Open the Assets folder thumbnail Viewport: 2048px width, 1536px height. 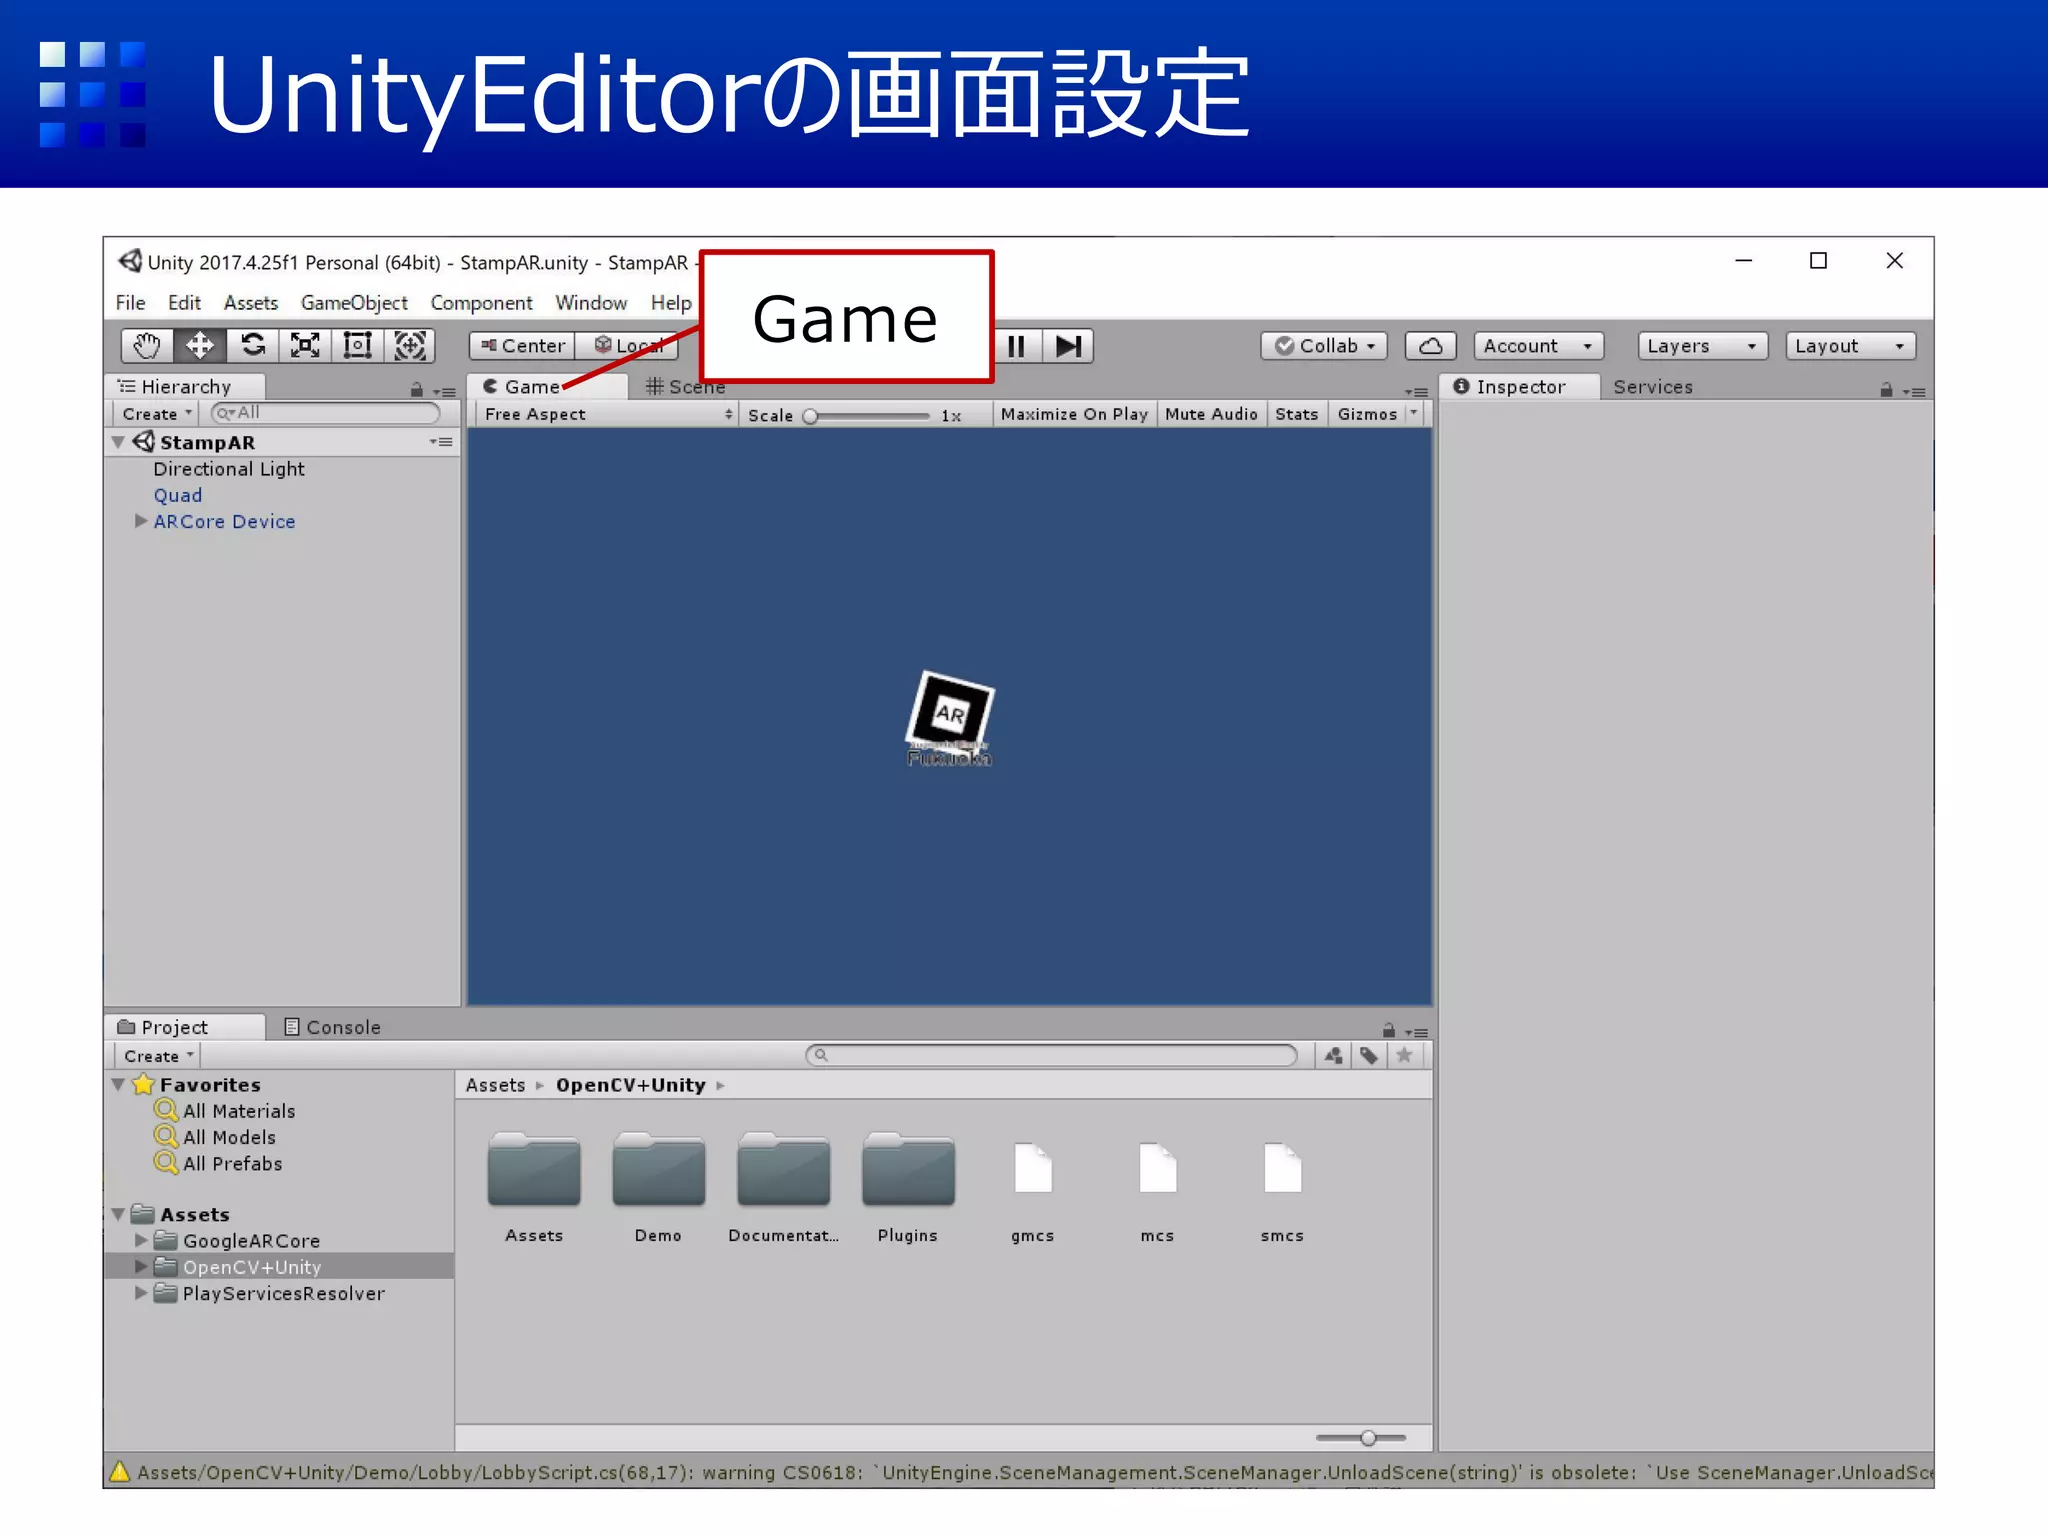coord(534,1169)
